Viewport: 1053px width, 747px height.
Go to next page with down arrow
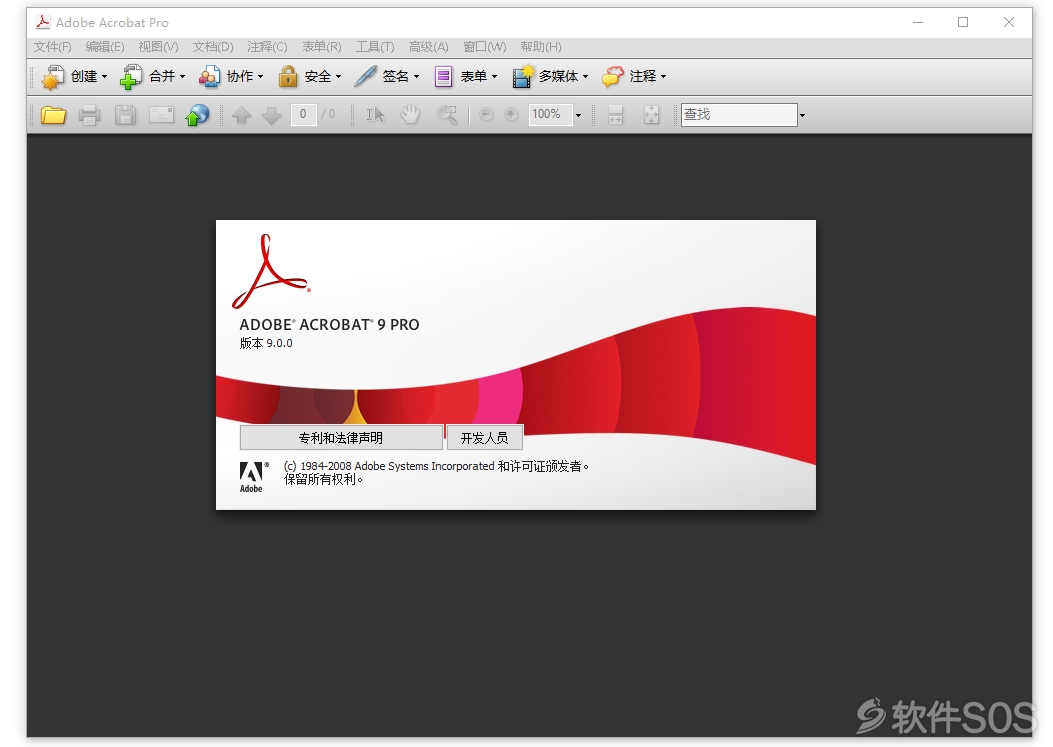pos(271,116)
